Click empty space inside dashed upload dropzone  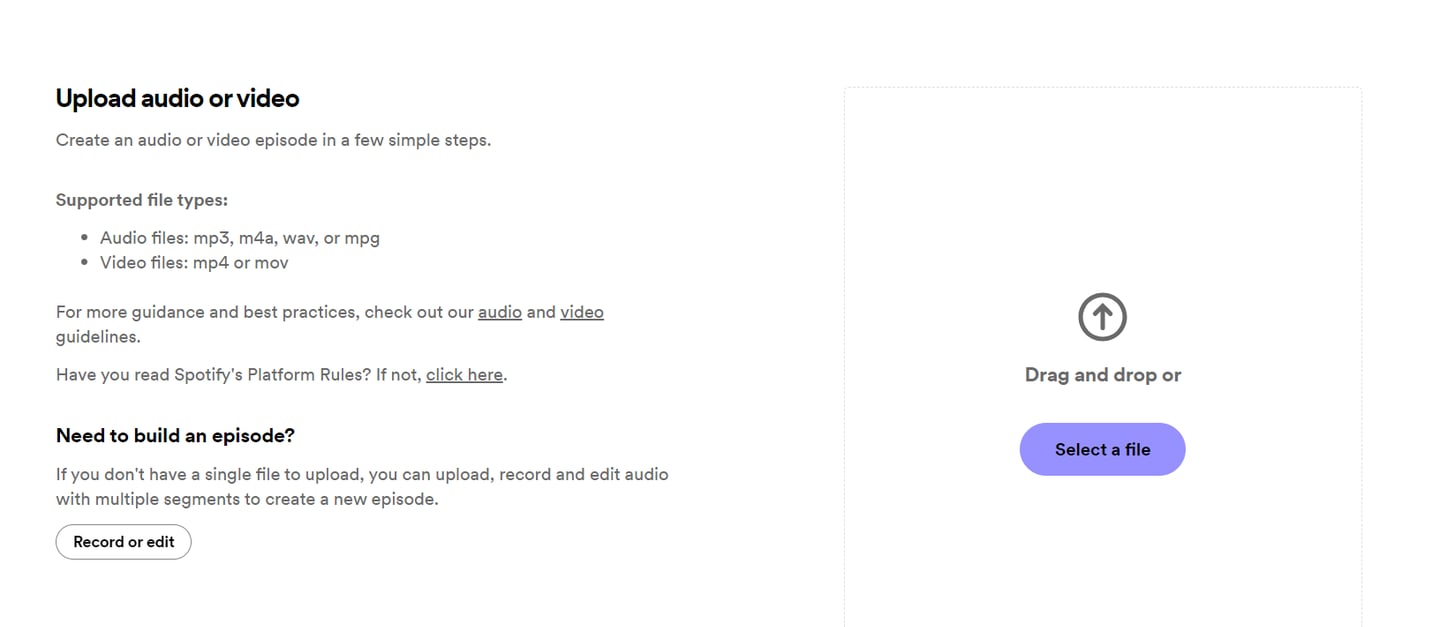(x=1102, y=180)
